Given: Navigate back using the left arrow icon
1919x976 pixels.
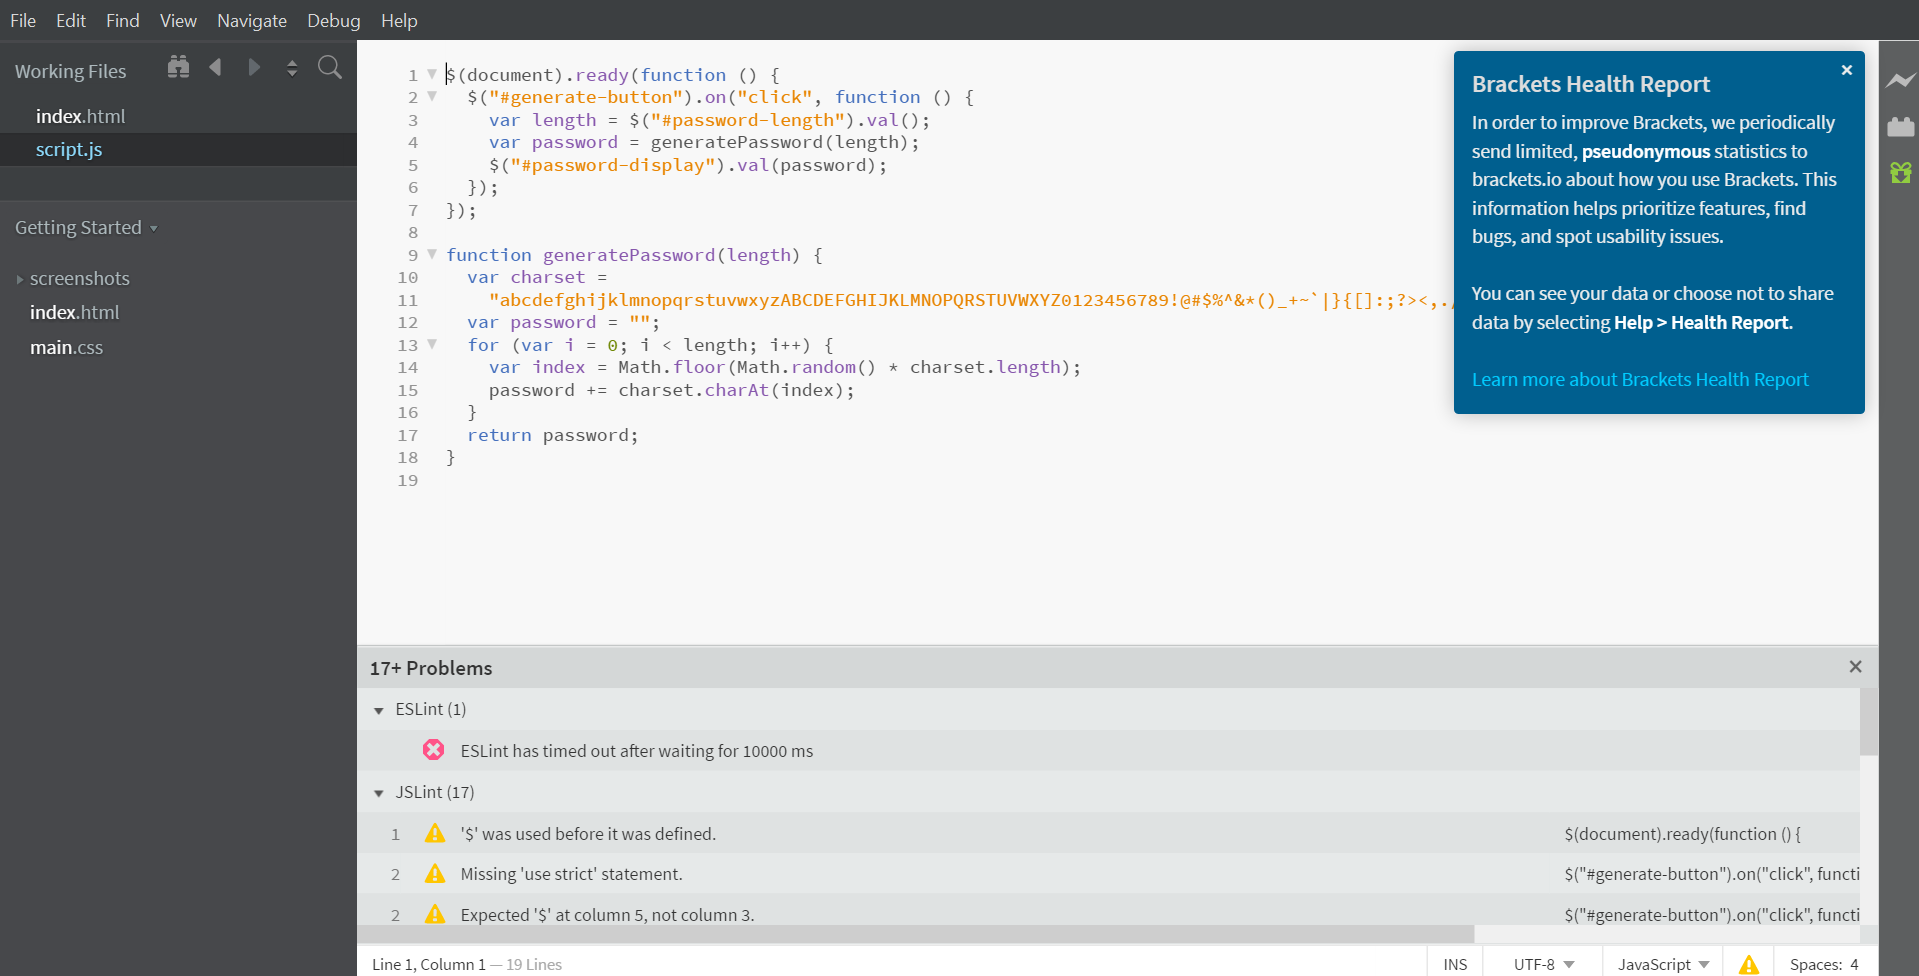Looking at the screenshot, I should coord(215,67).
